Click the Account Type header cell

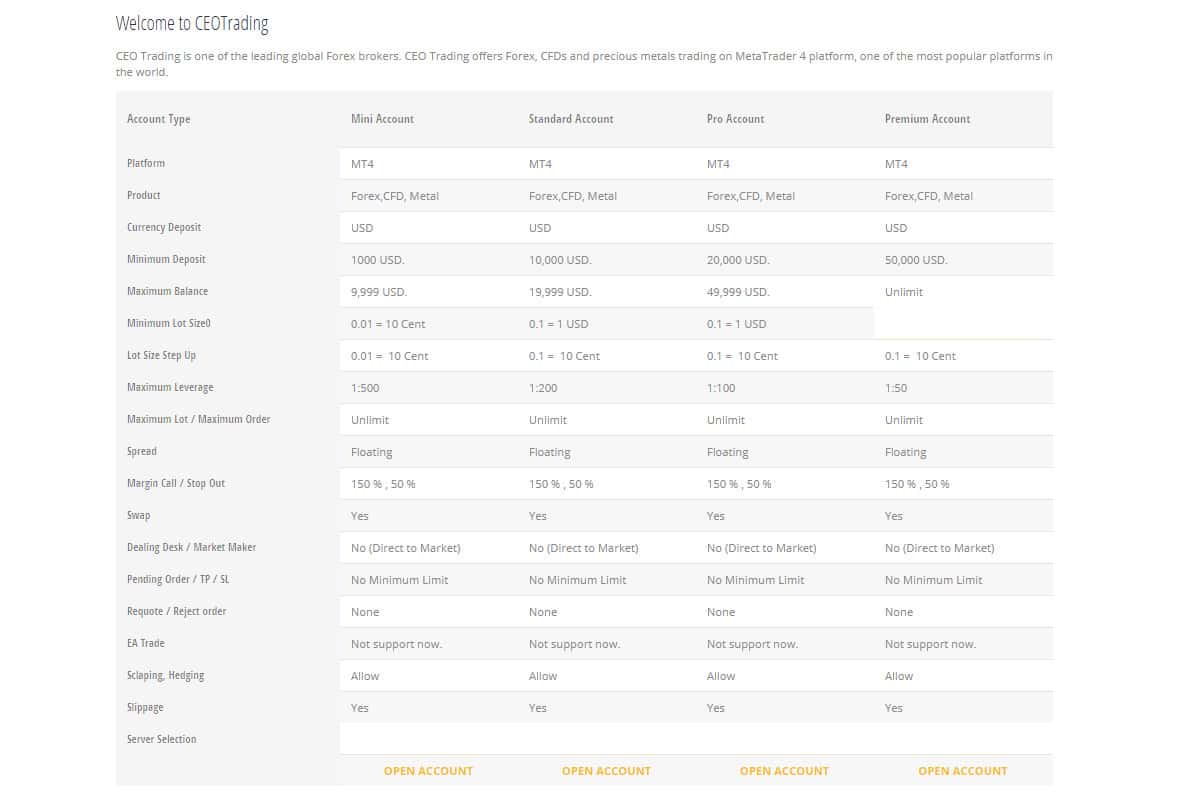point(158,119)
